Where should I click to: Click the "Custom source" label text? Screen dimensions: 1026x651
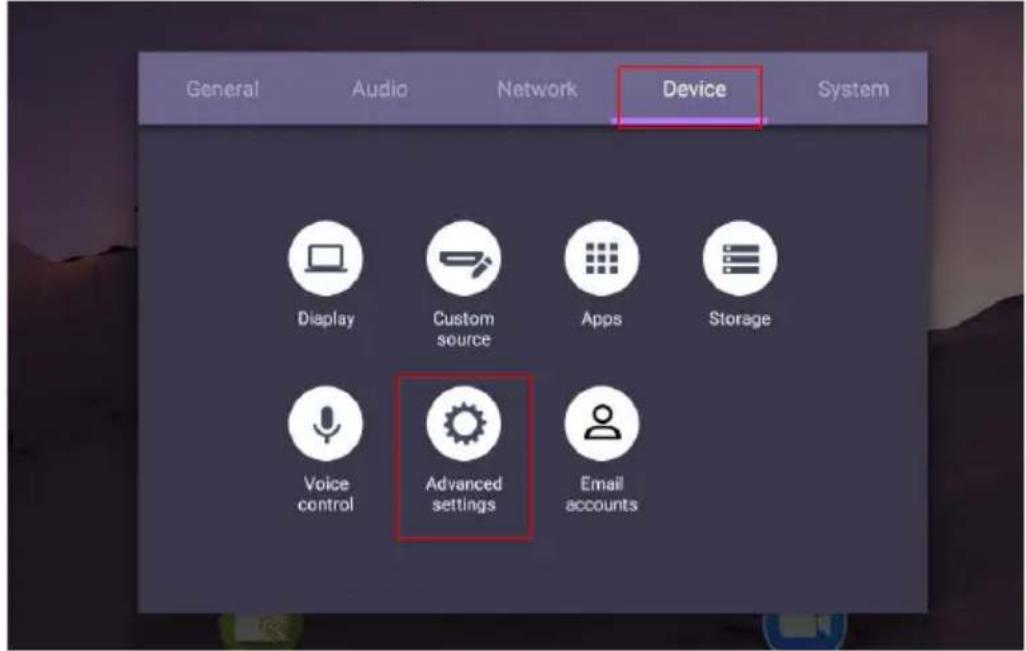(463, 329)
